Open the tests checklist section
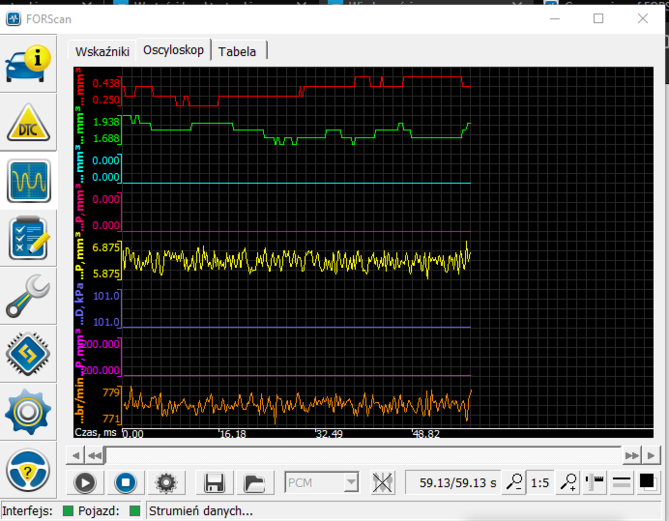 coord(28,238)
